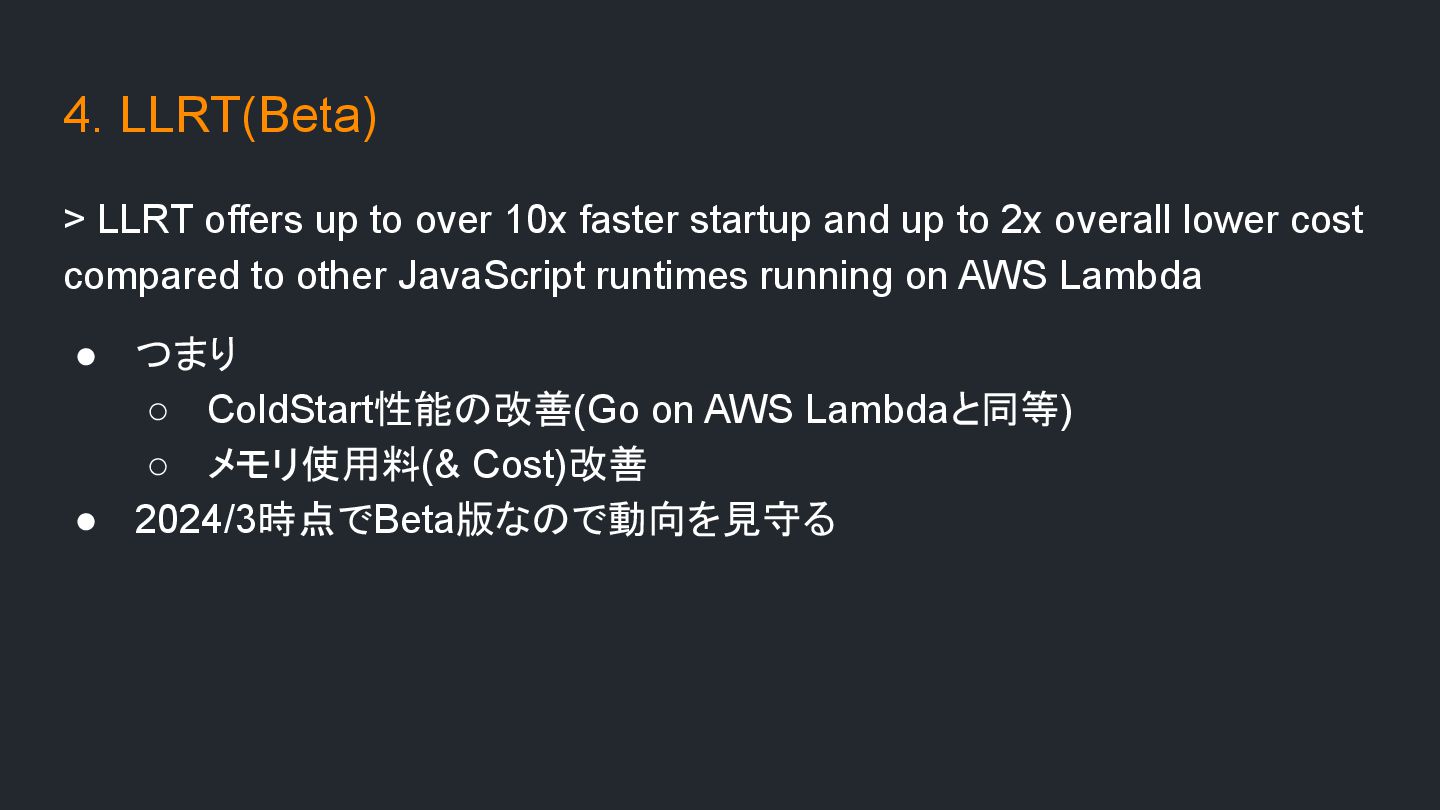
Task: Click the ">" quote marker before LLRT offers
Action: pyautogui.click(x=74, y=220)
